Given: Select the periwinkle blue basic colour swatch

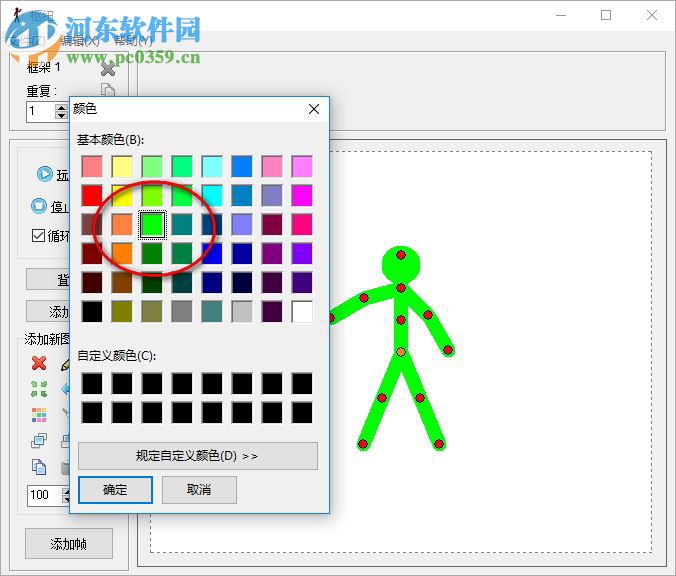Looking at the screenshot, I should (x=242, y=225).
